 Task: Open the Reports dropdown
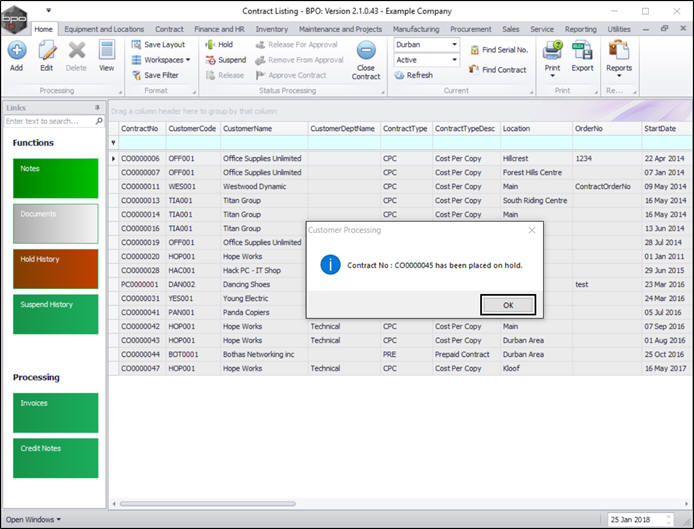pos(618,76)
